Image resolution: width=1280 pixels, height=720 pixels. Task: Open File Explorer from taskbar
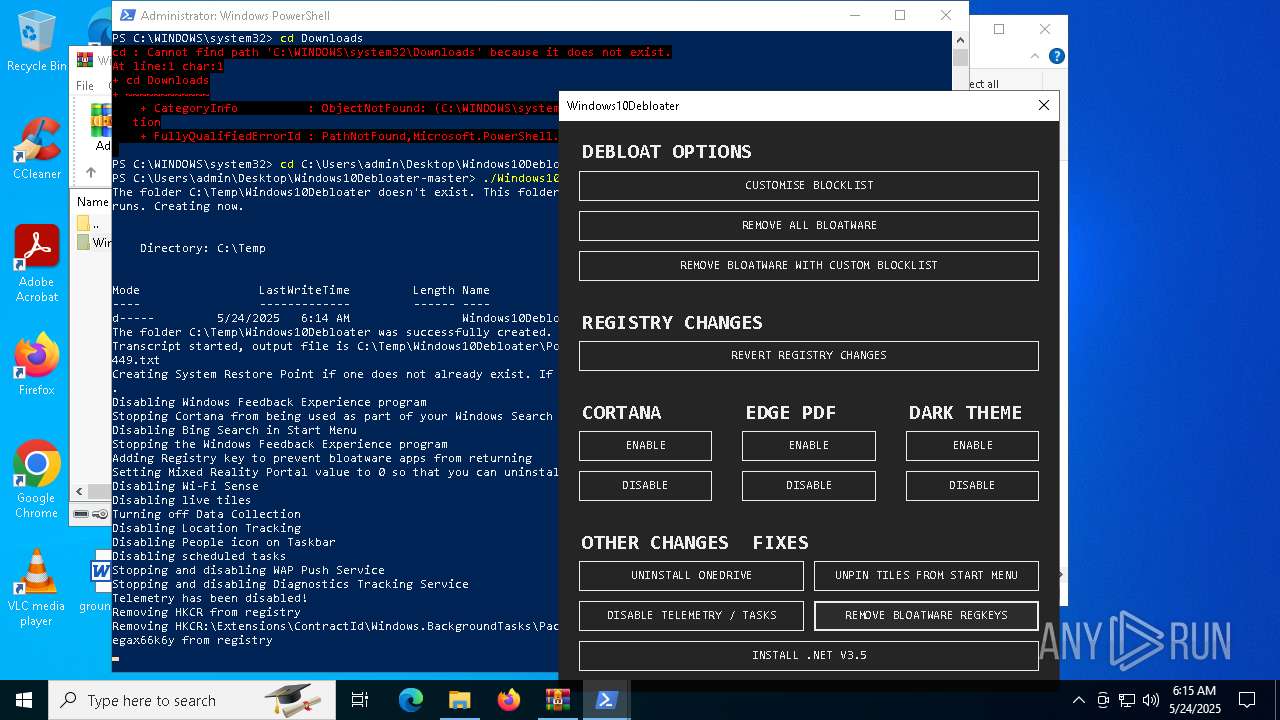click(460, 700)
